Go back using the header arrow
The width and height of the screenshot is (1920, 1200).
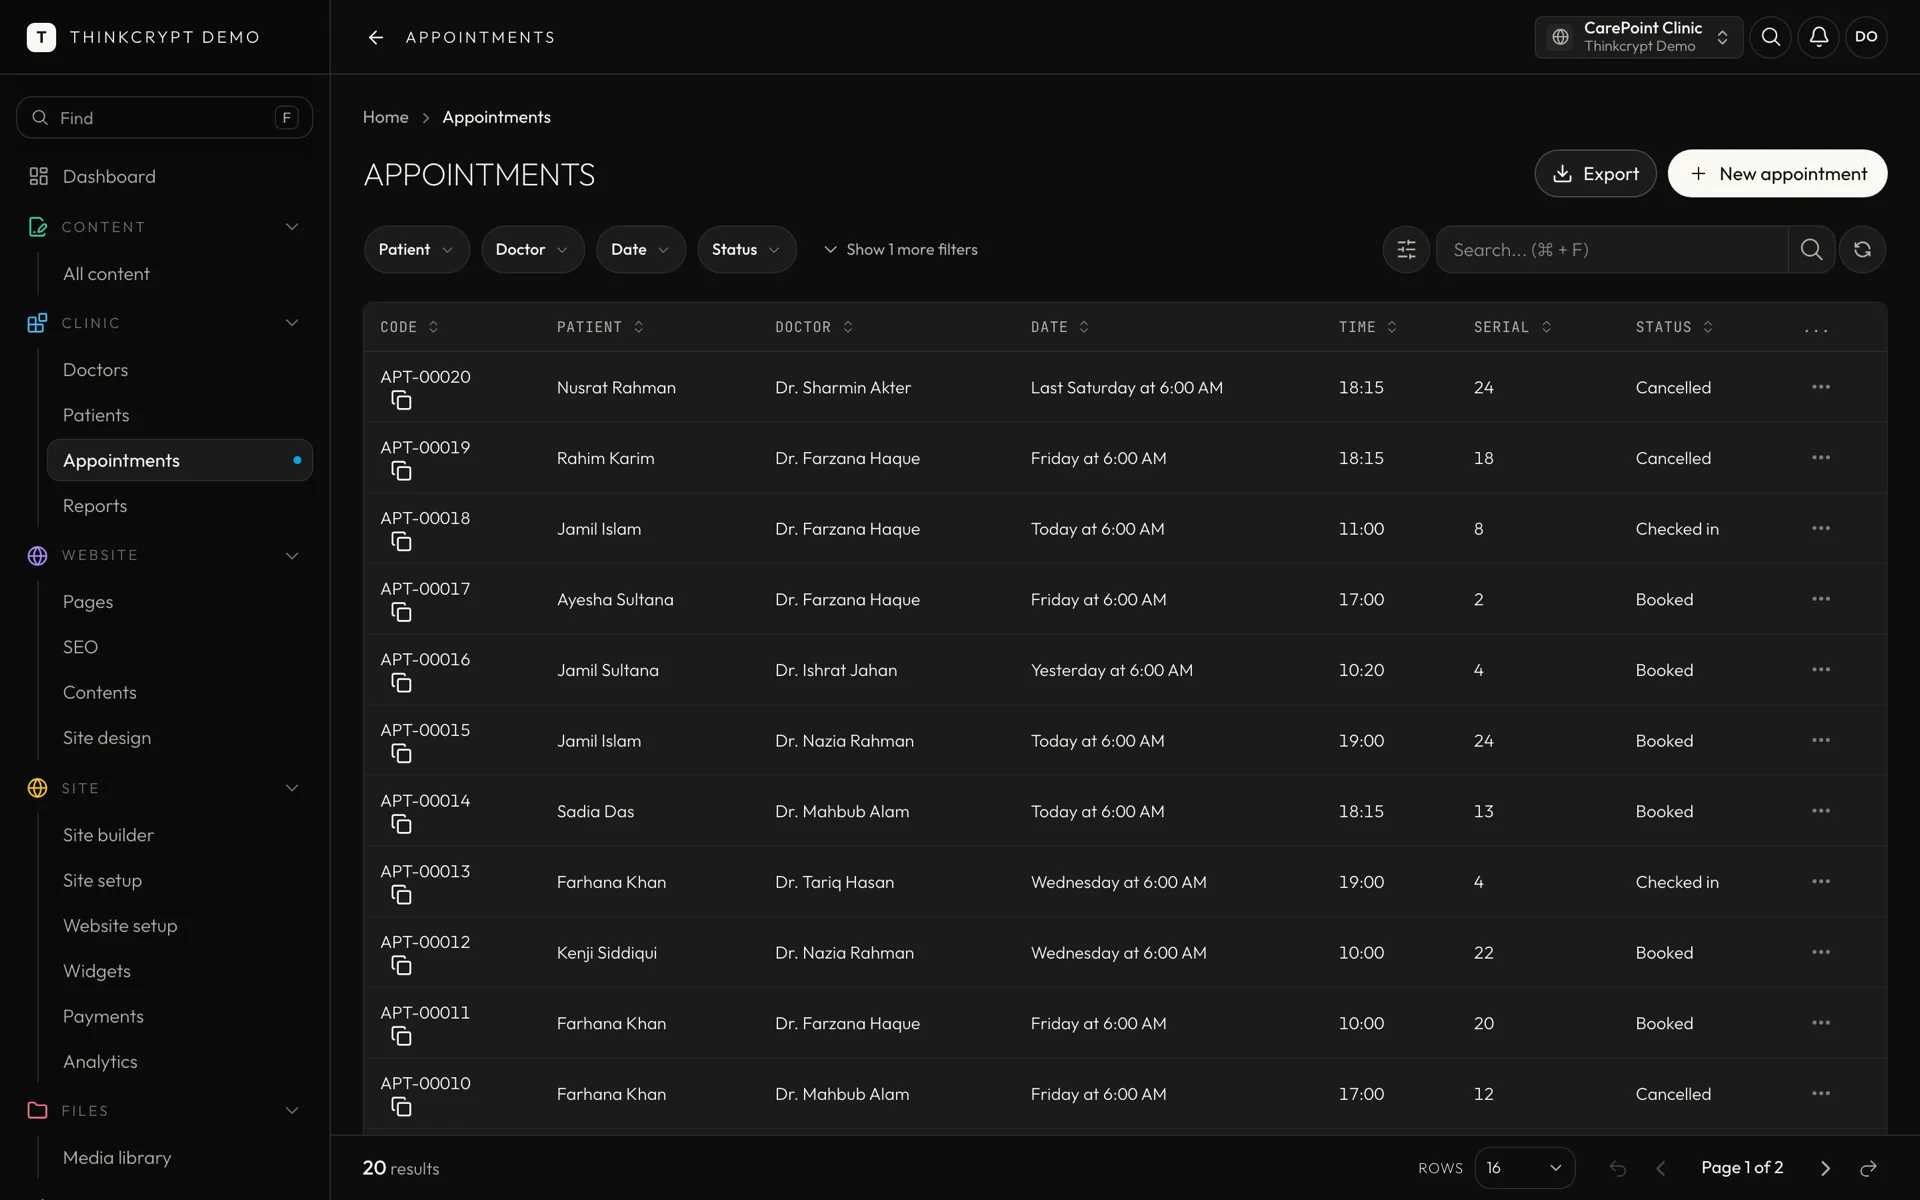pyautogui.click(x=376, y=37)
